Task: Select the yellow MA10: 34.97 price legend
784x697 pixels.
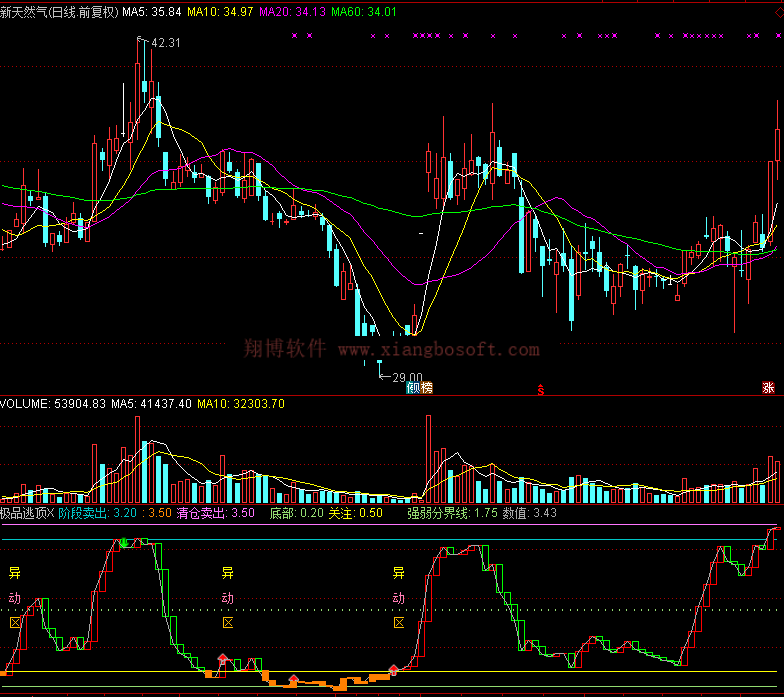Action: [219, 12]
